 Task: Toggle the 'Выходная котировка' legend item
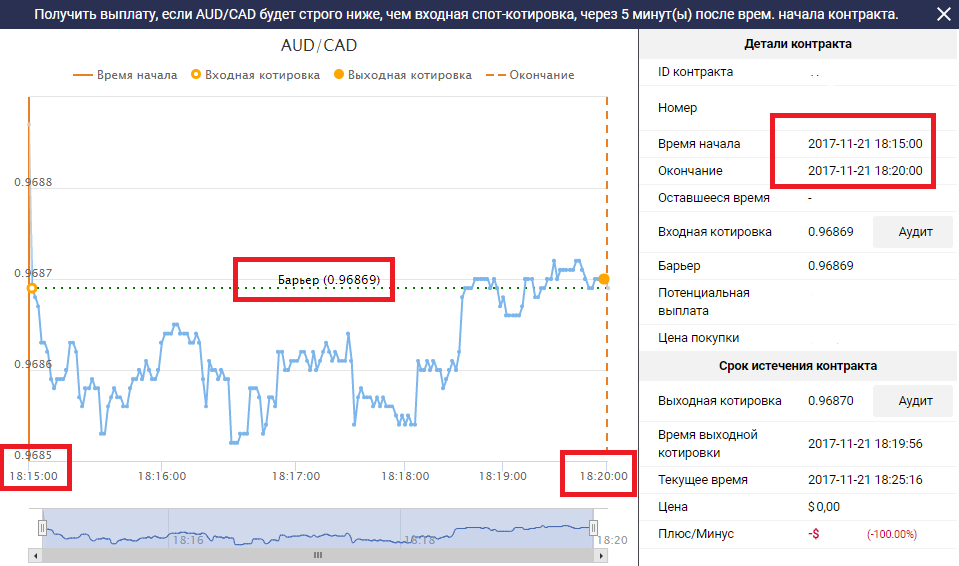(402, 75)
